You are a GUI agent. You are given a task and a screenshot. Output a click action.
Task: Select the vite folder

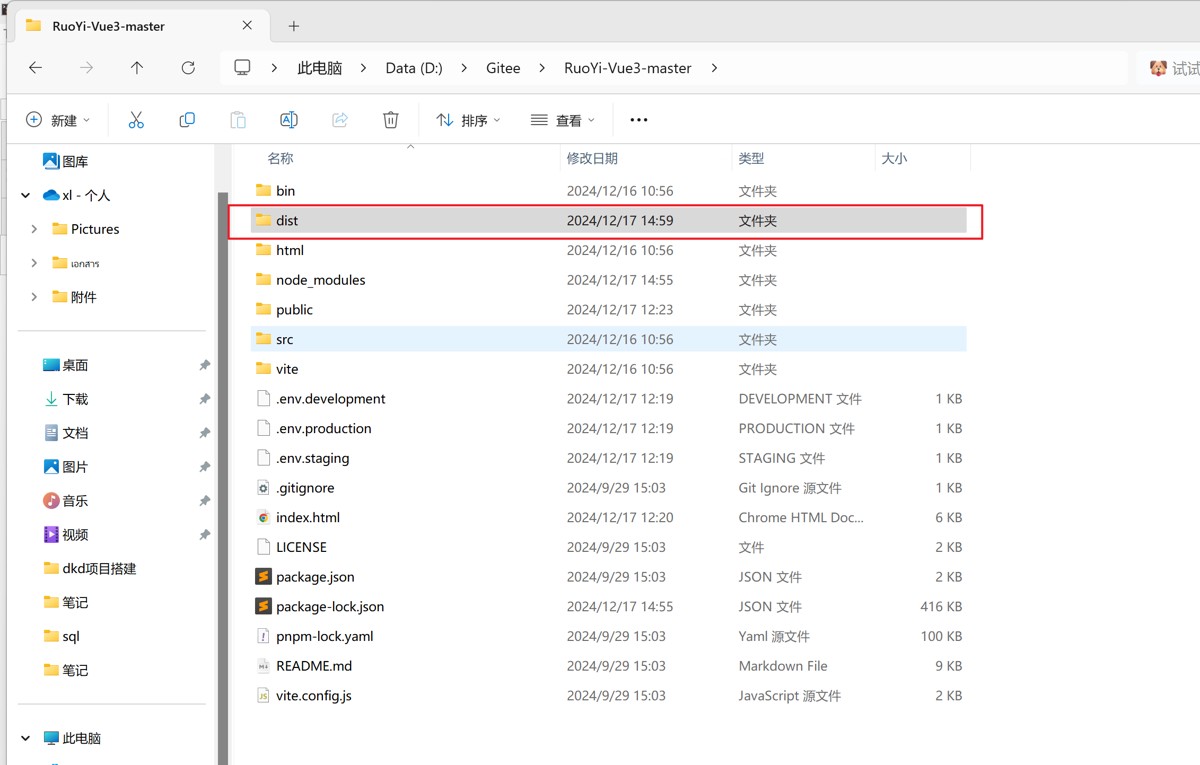point(287,369)
